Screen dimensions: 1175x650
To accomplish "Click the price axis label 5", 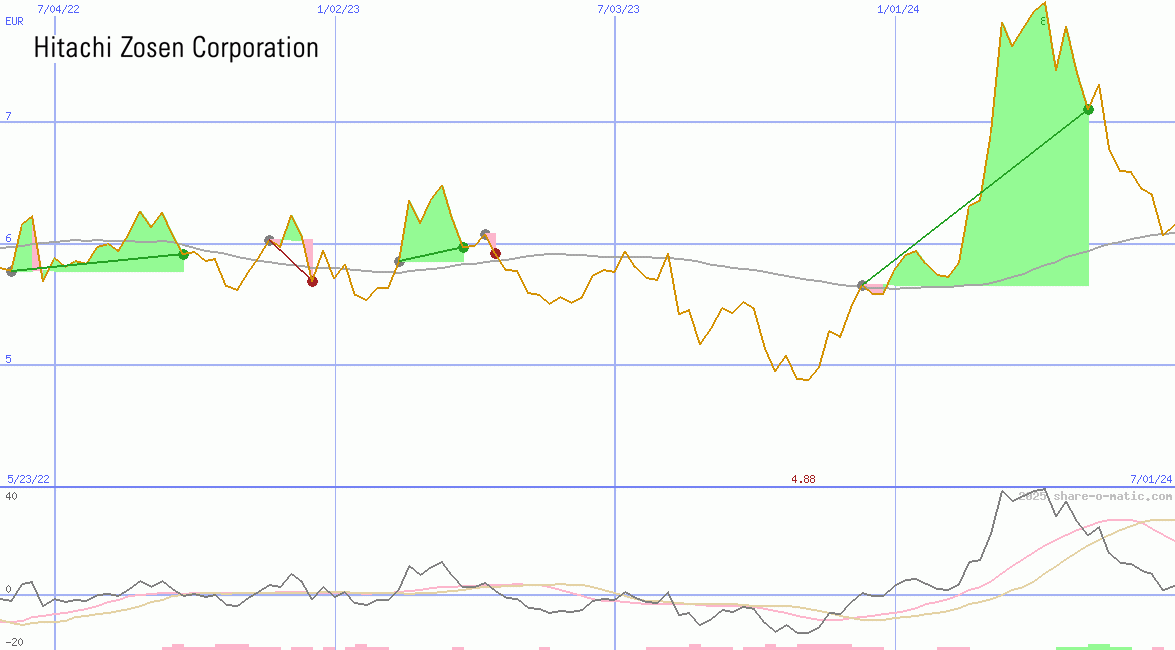I will point(9,359).
